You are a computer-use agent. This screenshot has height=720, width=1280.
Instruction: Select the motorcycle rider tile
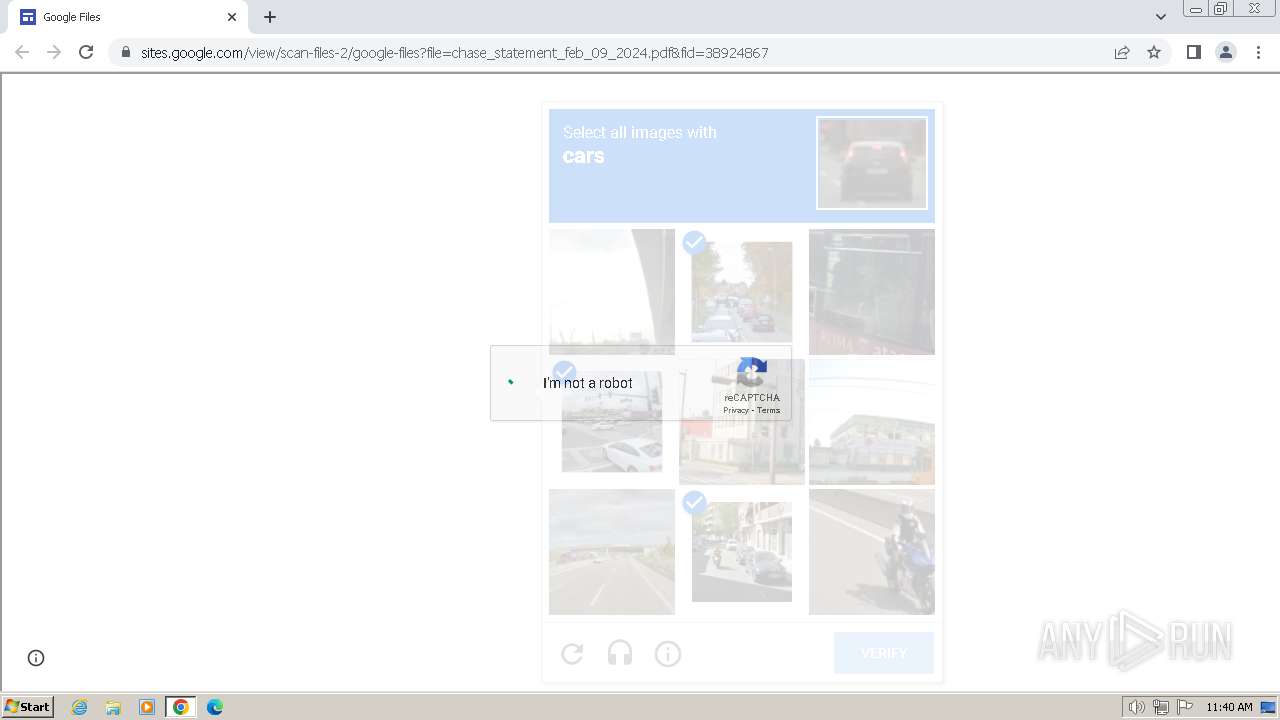point(872,552)
